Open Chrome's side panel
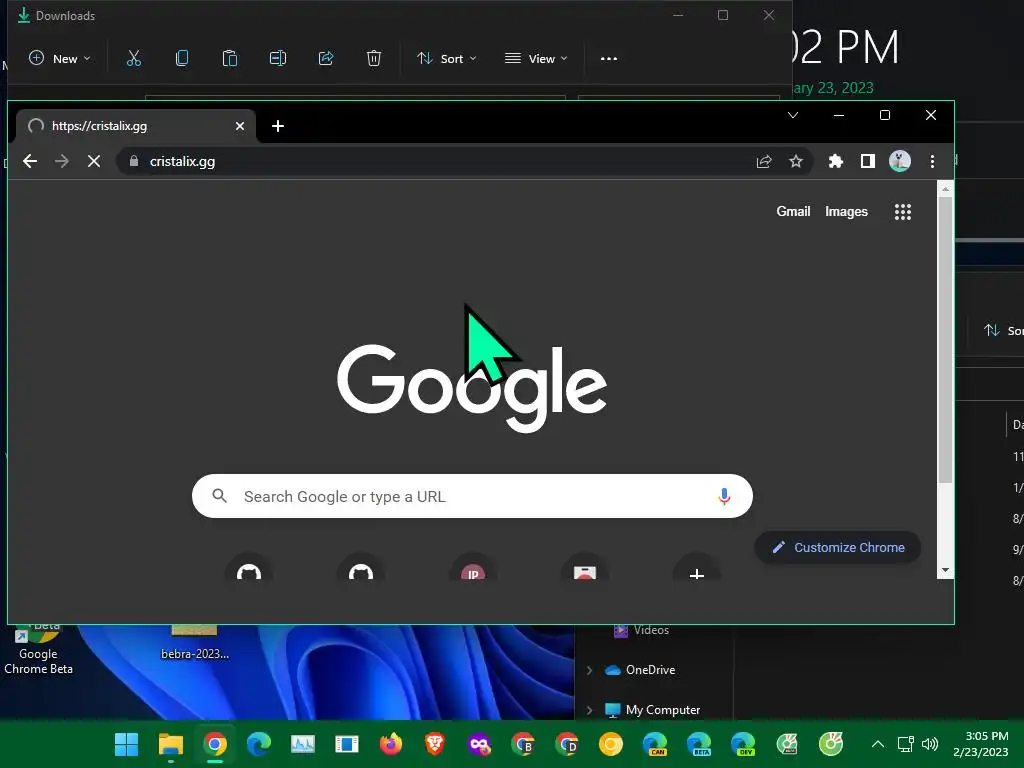The width and height of the screenshot is (1024, 768). (x=868, y=161)
